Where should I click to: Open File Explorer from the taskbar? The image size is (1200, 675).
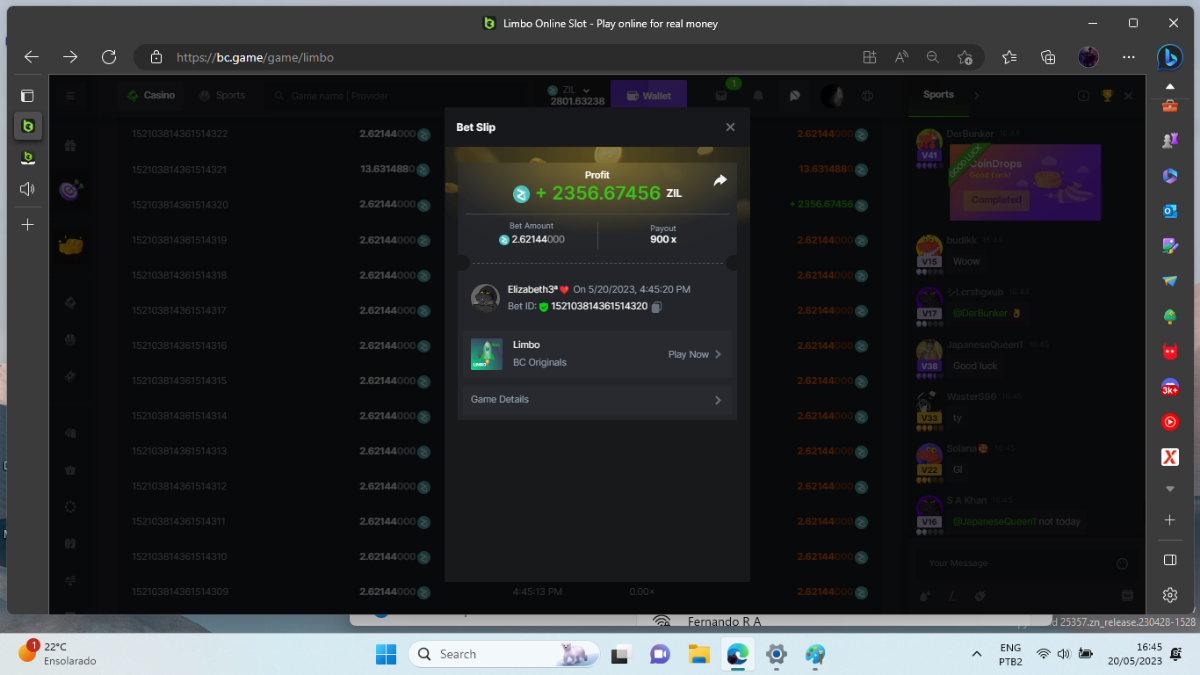point(698,654)
